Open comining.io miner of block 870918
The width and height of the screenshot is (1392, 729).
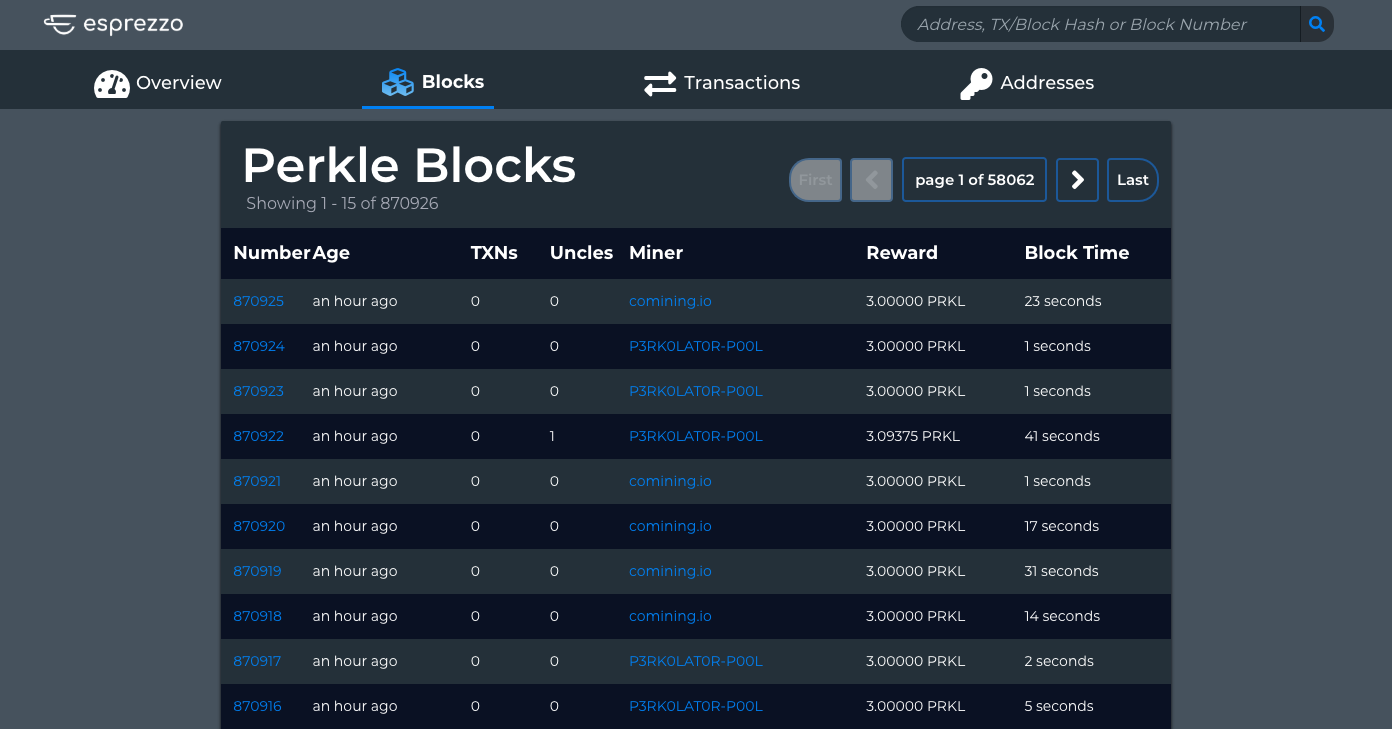tap(670, 616)
